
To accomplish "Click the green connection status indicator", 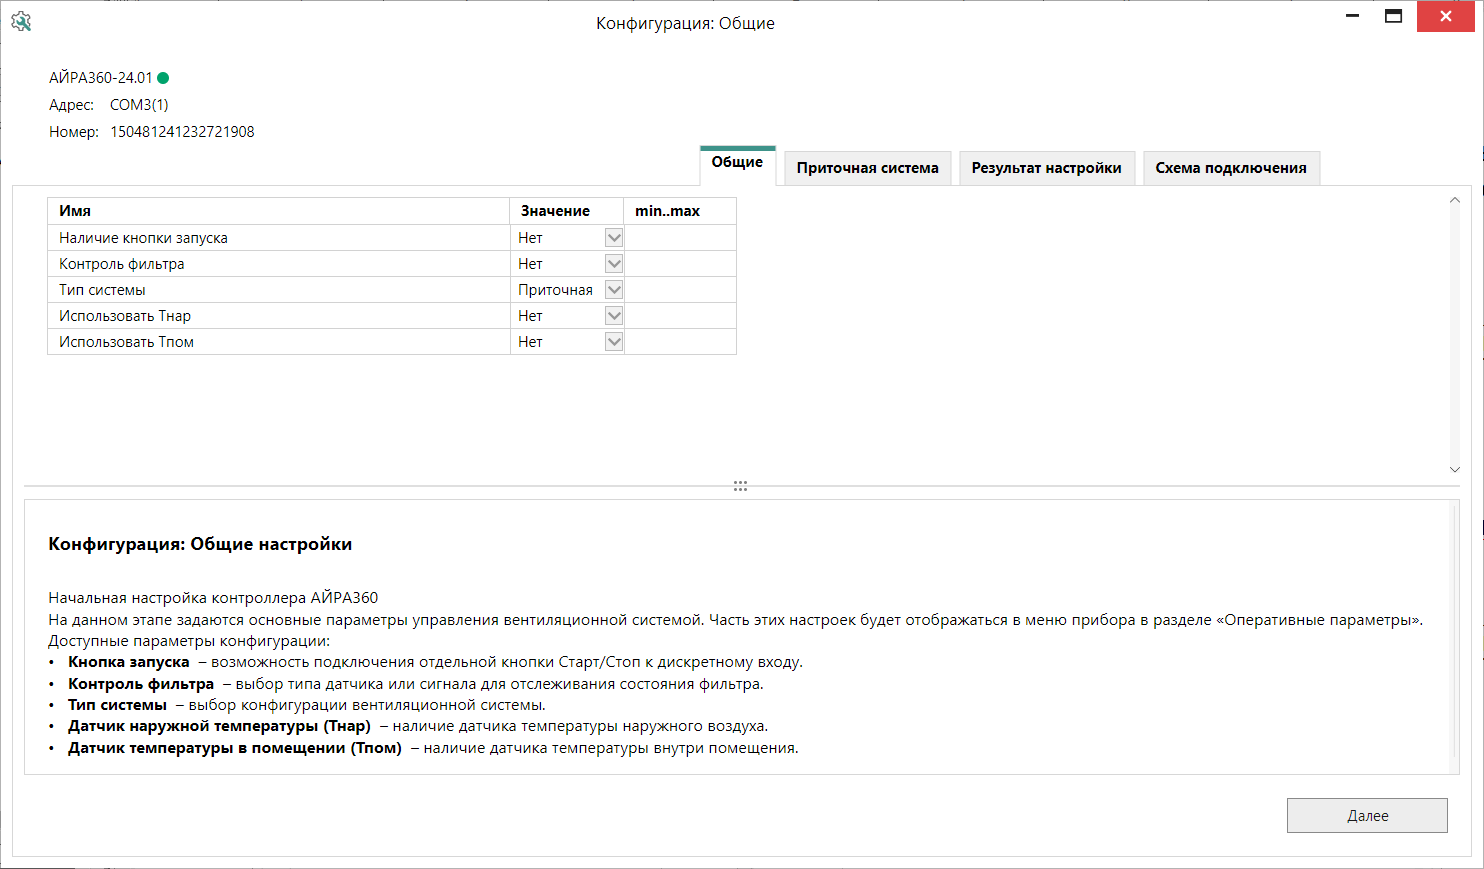I will click(163, 78).
